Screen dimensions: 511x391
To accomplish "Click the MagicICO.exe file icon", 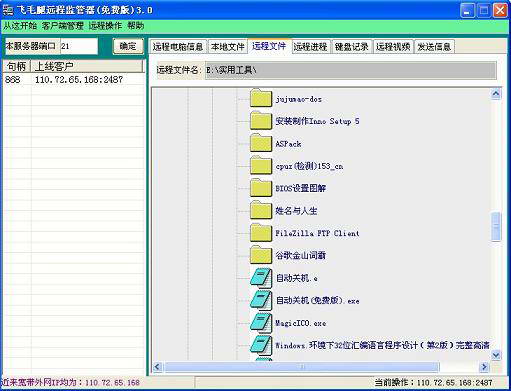I will coord(261,322).
